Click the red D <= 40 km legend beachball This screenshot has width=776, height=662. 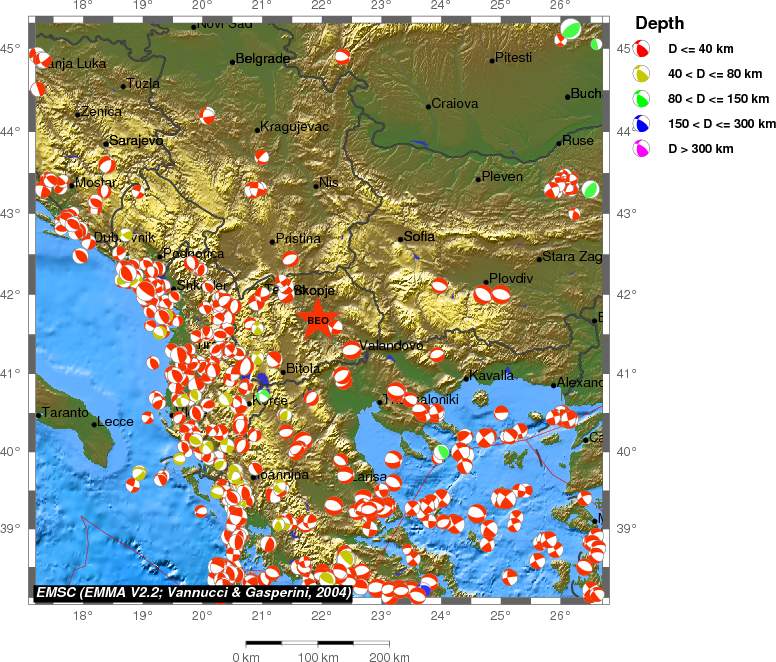coord(641,48)
